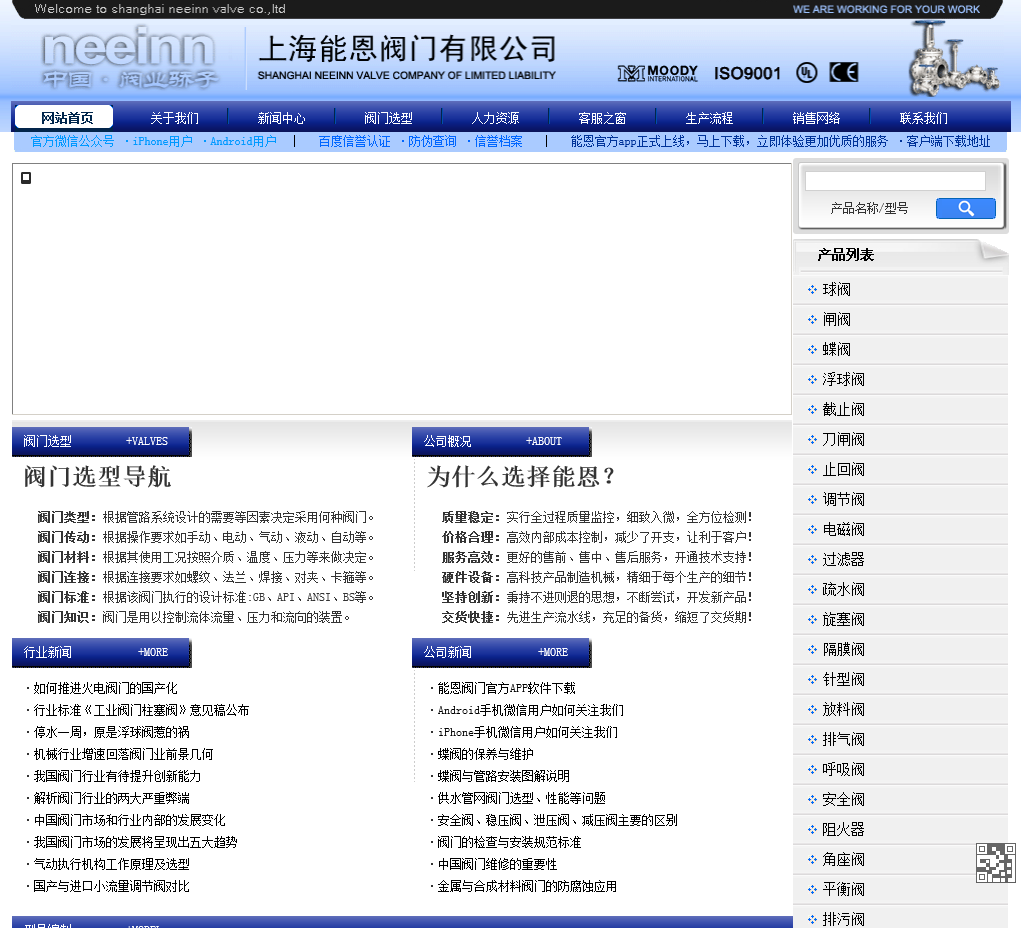Click the neeinn company logo

pyautogui.click(x=130, y=58)
